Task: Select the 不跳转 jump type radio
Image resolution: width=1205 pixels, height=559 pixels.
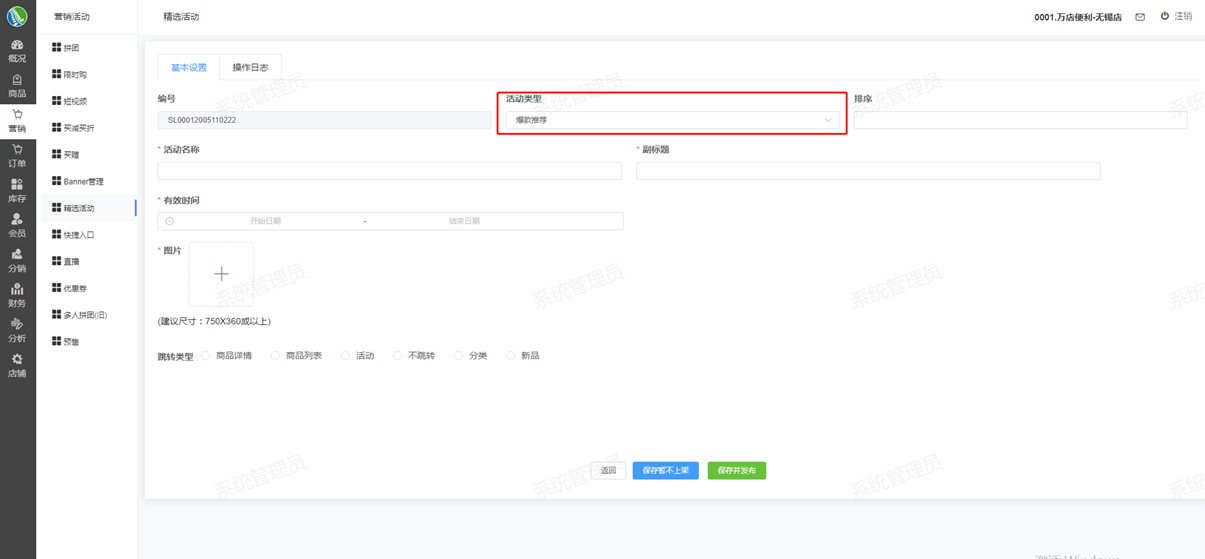Action: [397, 355]
